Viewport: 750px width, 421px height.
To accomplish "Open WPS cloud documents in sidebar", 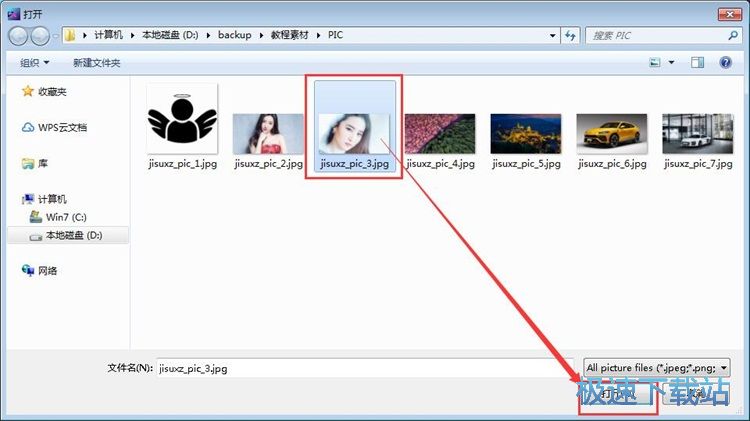I will 55,128.
